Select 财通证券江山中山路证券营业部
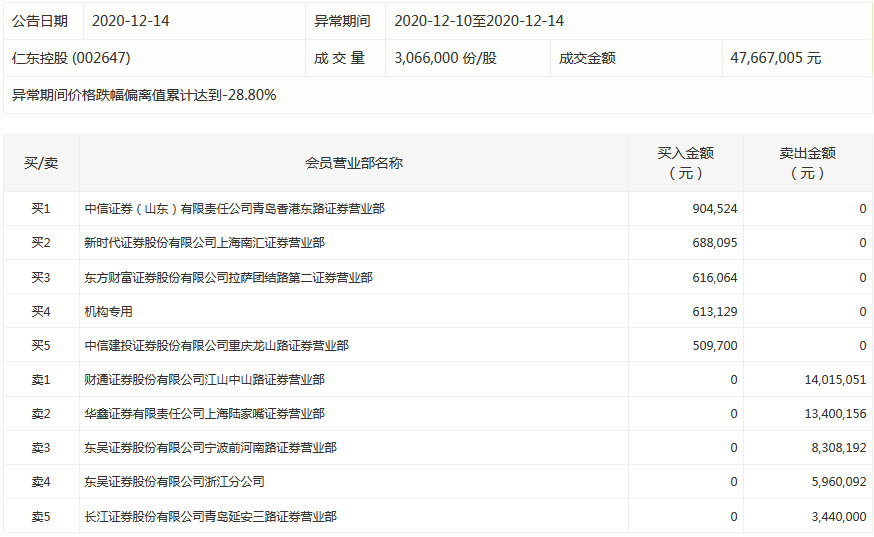 click(204, 379)
